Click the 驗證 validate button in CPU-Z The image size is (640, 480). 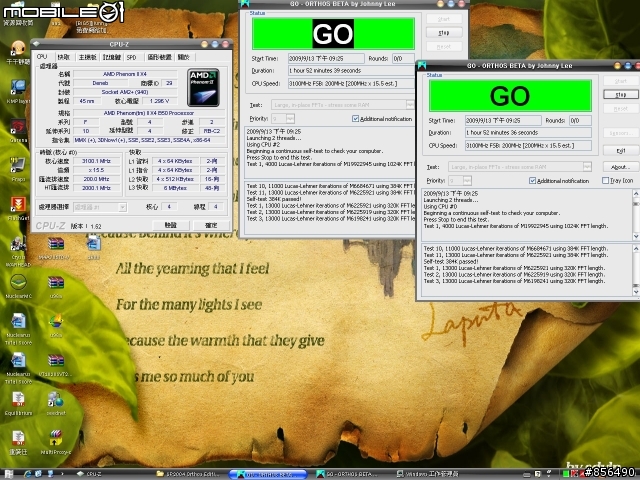171,225
